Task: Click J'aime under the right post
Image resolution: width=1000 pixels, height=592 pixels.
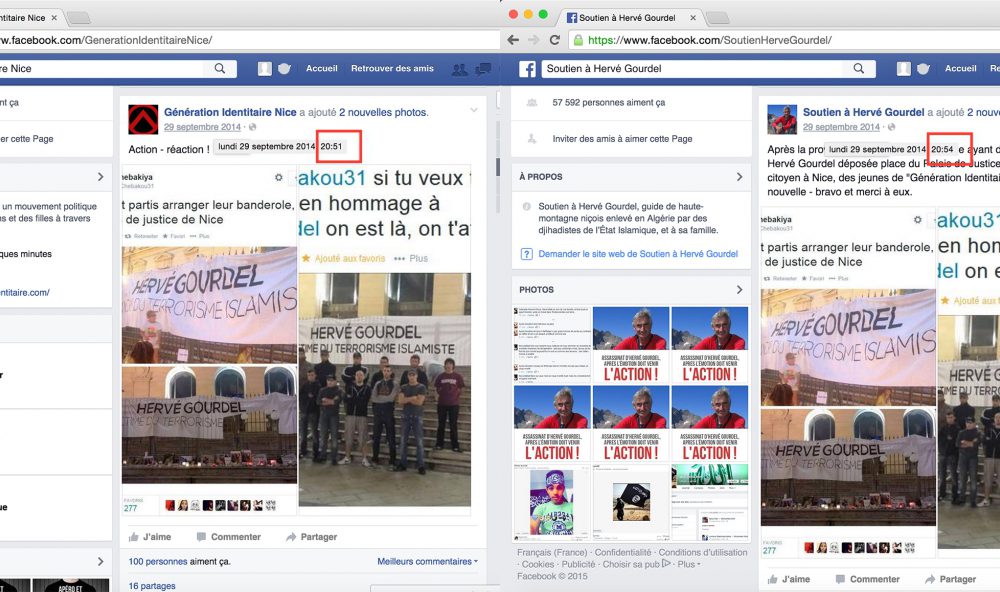Action: coord(788,579)
